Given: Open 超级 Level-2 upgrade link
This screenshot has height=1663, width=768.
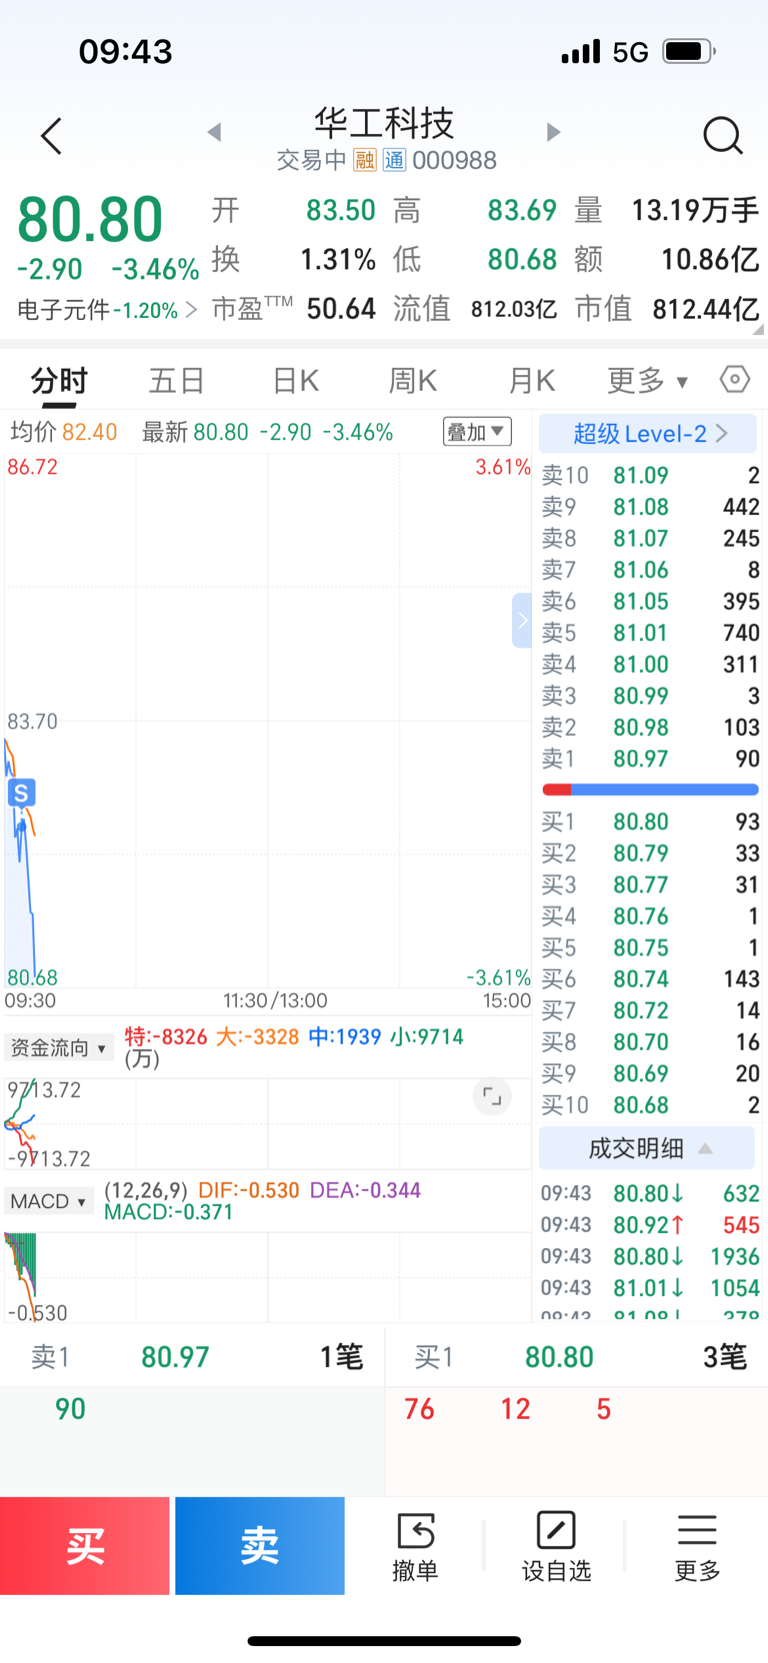Looking at the screenshot, I should pyautogui.click(x=647, y=434).
